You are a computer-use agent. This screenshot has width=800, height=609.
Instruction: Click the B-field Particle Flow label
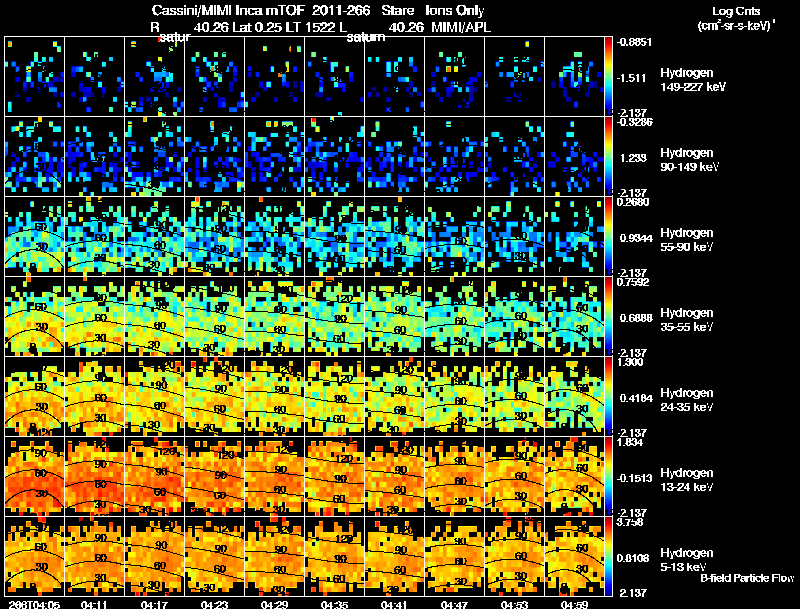click(x=747, y=578)
